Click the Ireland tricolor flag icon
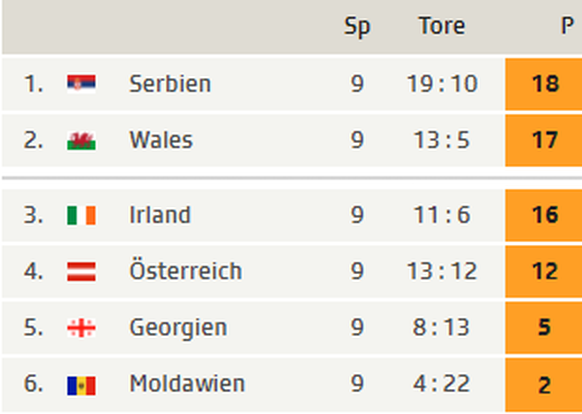This screenshot has height=414, width=582. [x=81, y=215]
